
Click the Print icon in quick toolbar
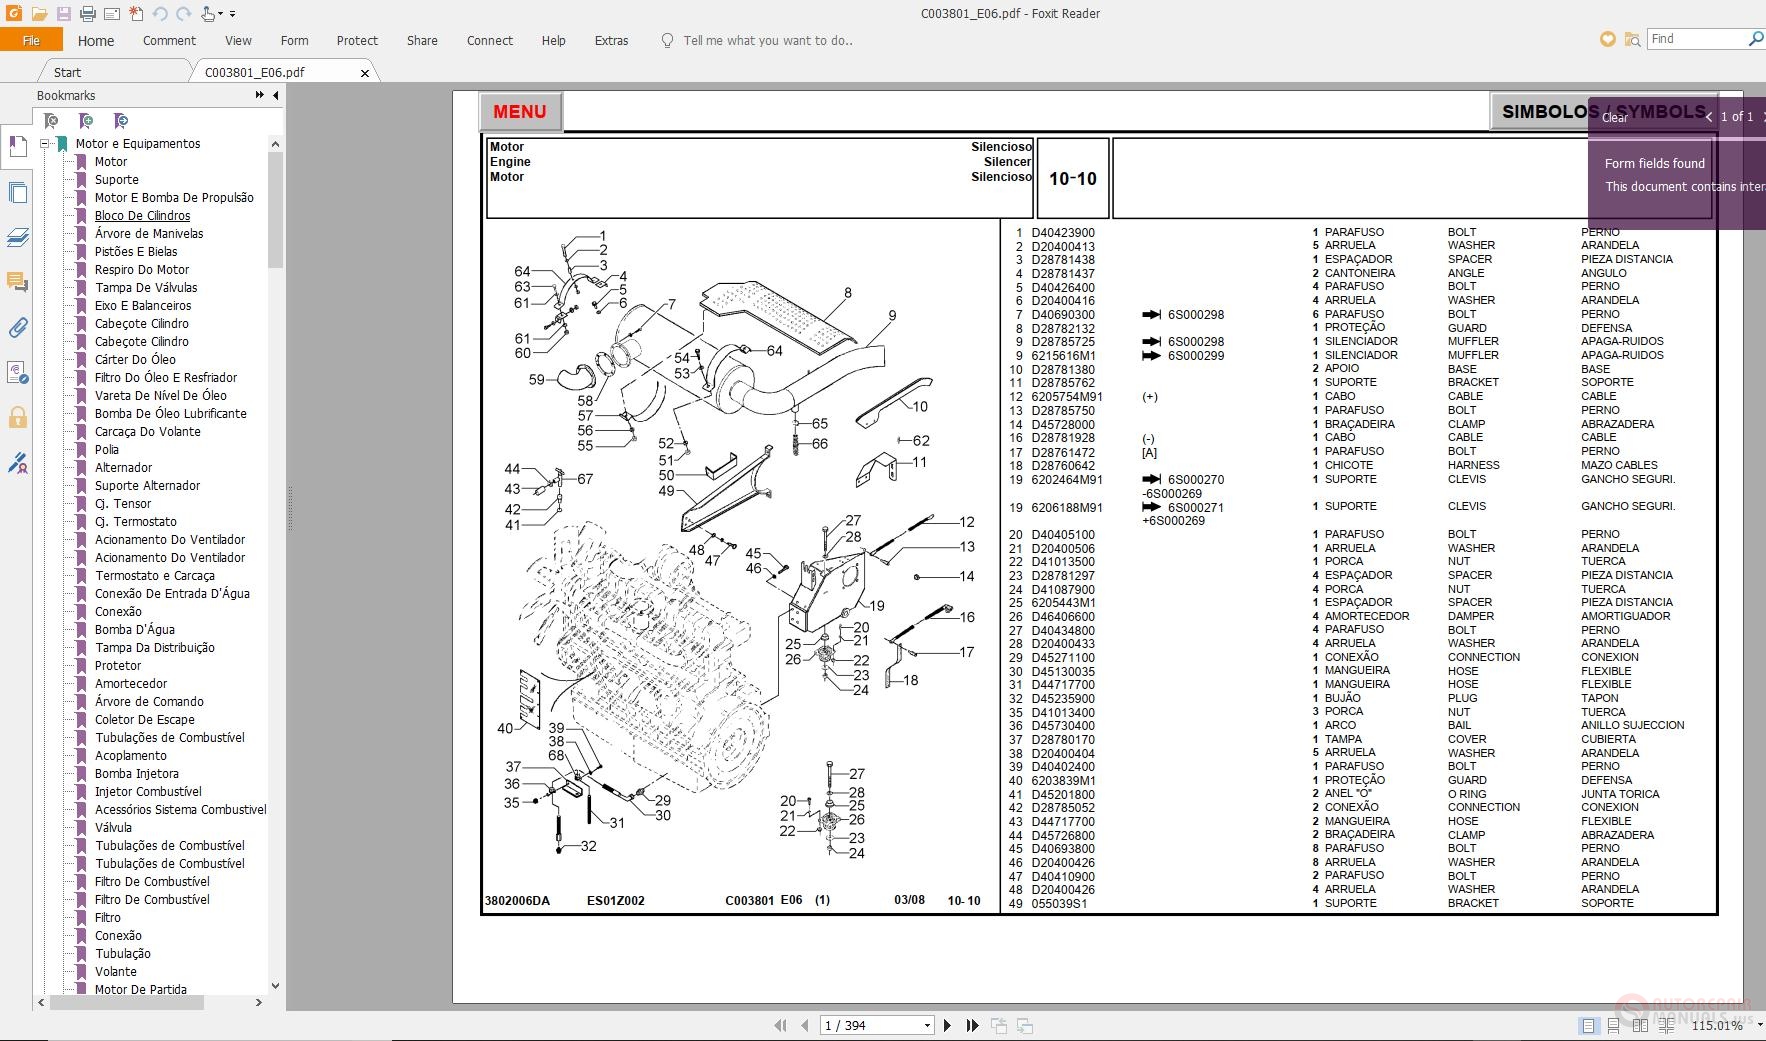click(x=88, y=14)
